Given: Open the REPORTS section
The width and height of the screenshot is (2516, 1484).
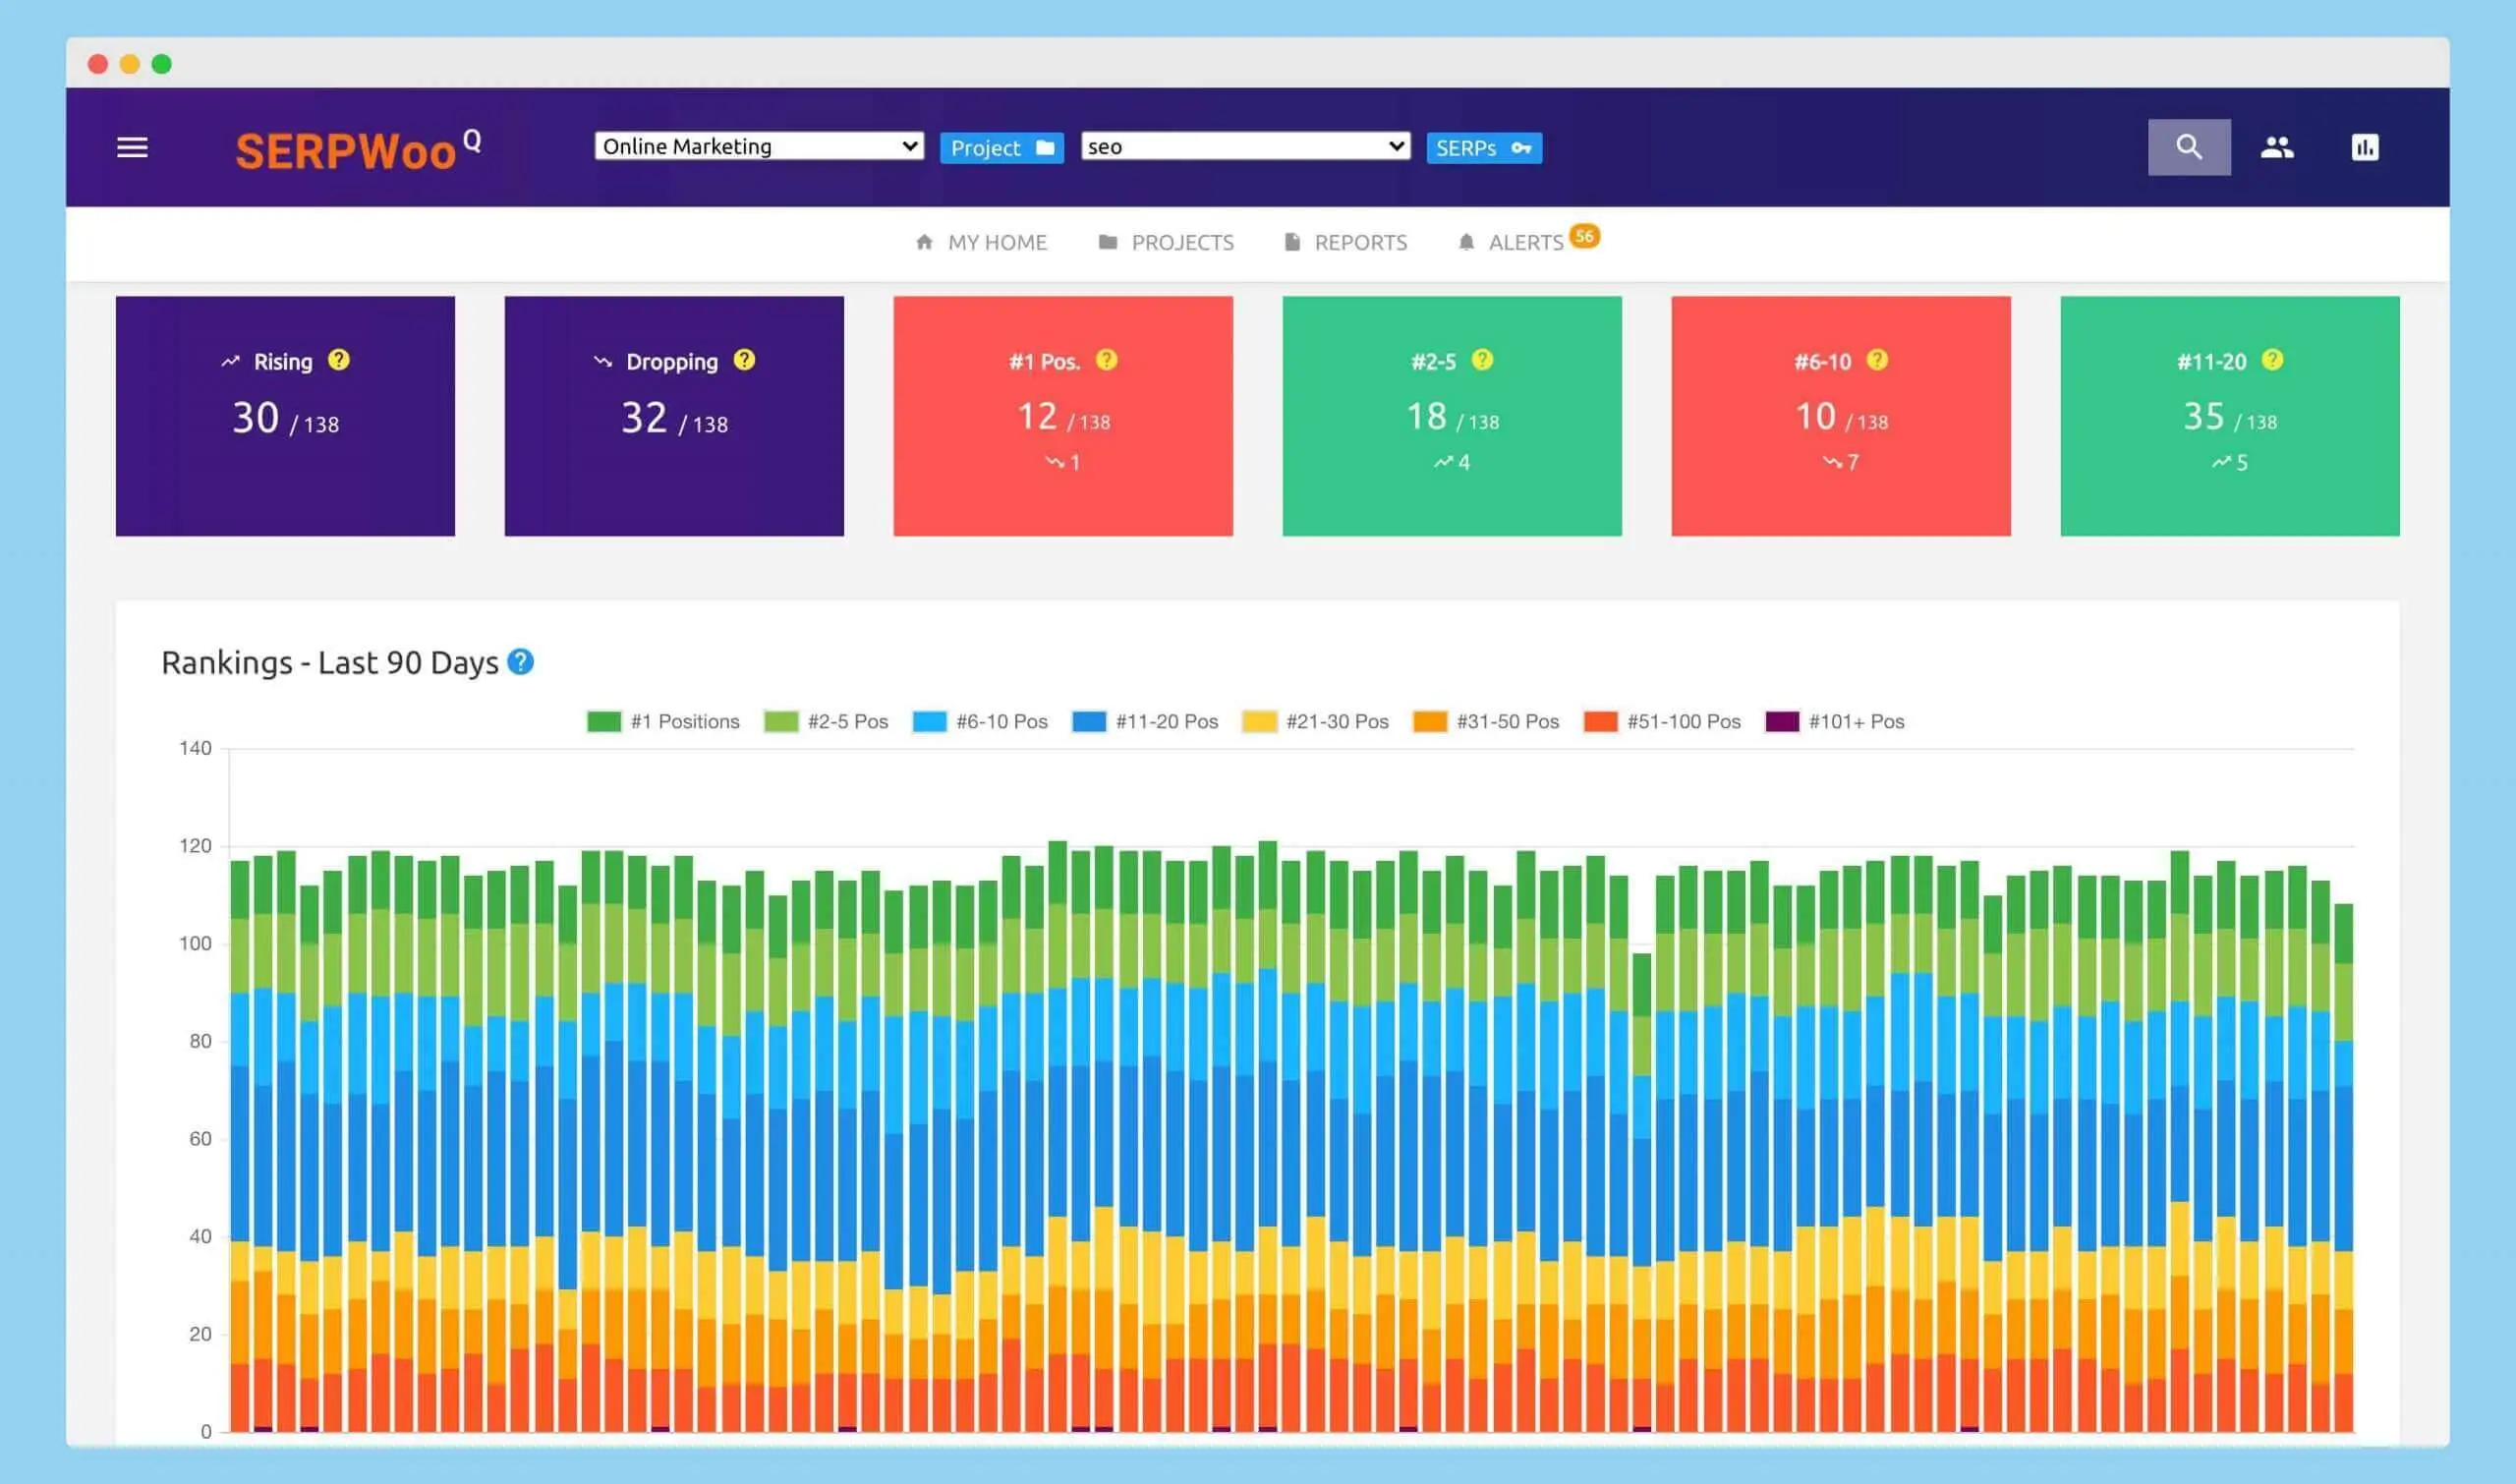Looking at the screenshot, I should 1361,241.
